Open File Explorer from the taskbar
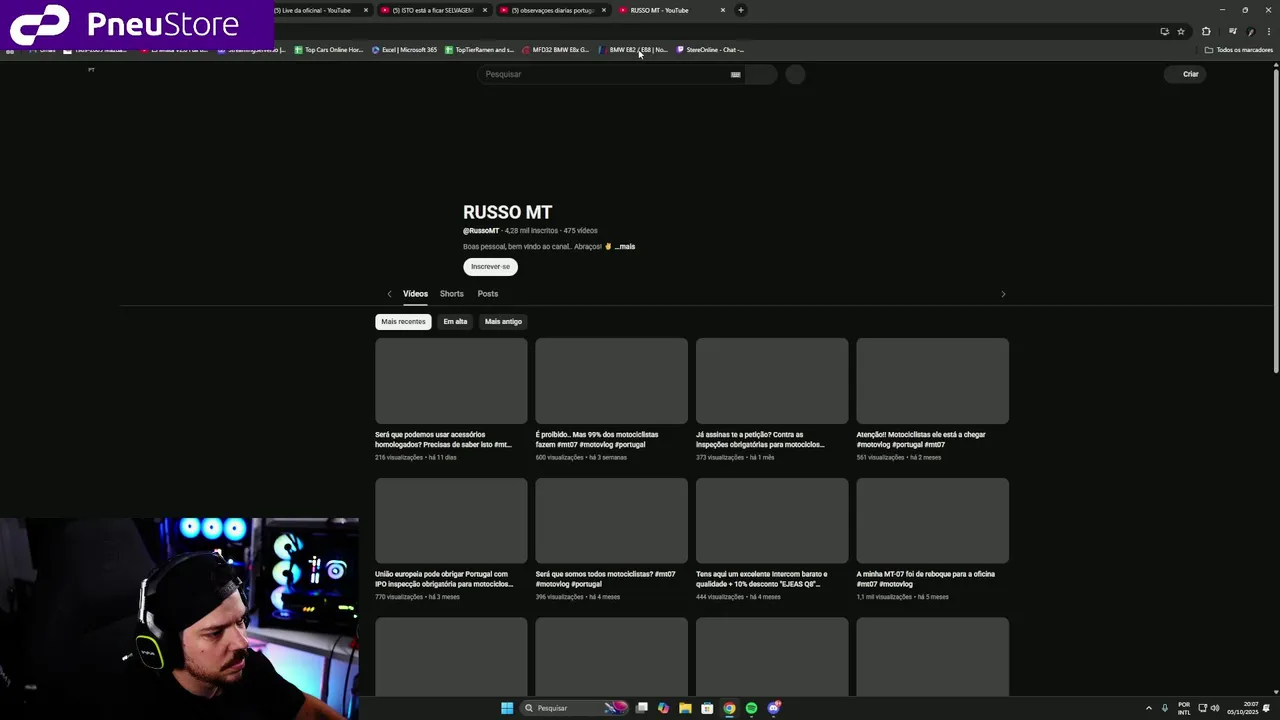The image size is (1280, 720). pyautogui.click(x=685, y=708)
